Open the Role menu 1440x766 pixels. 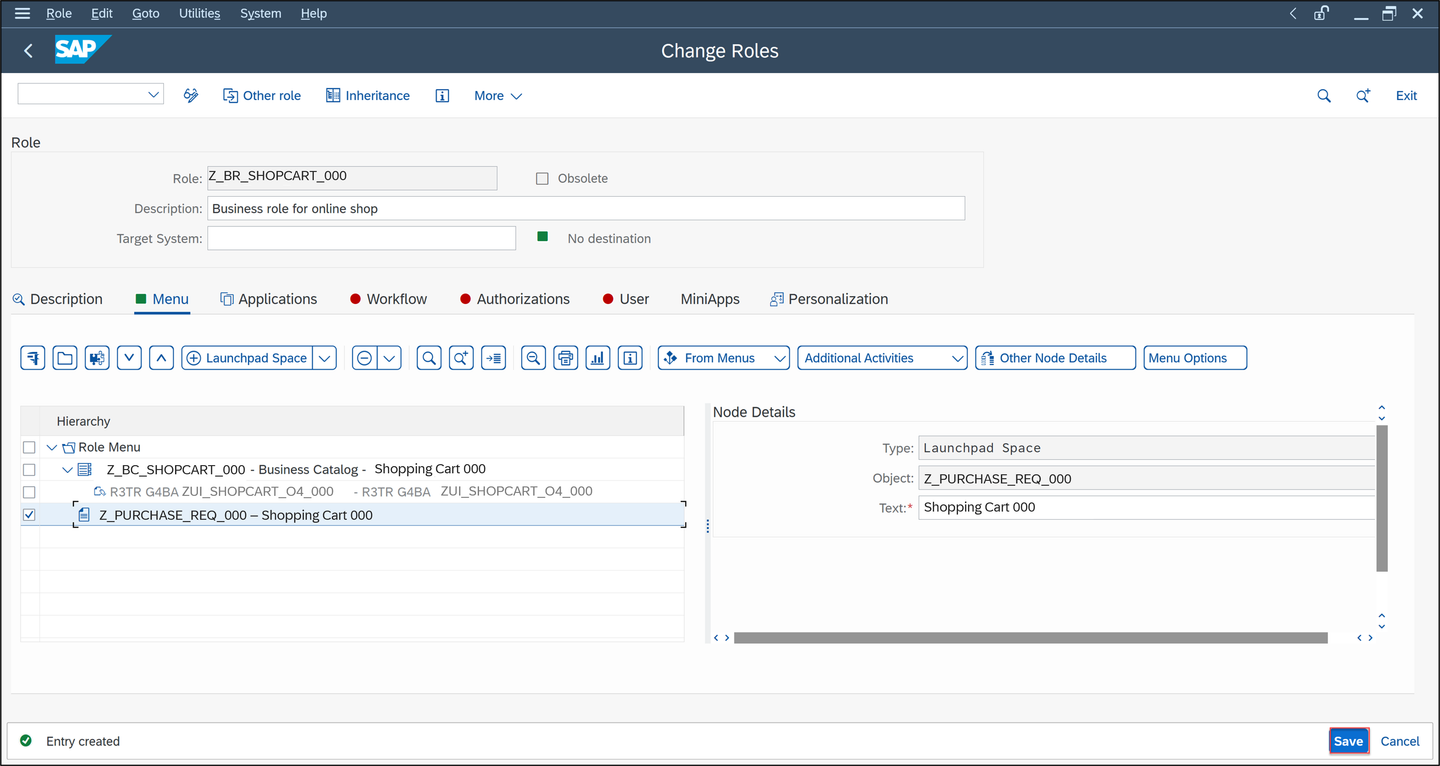[59, 14]
